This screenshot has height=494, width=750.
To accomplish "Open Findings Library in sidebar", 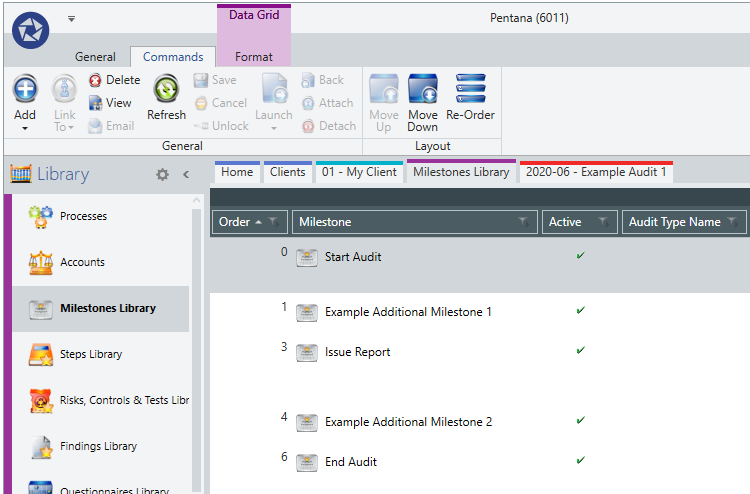I will pos(100,446).
